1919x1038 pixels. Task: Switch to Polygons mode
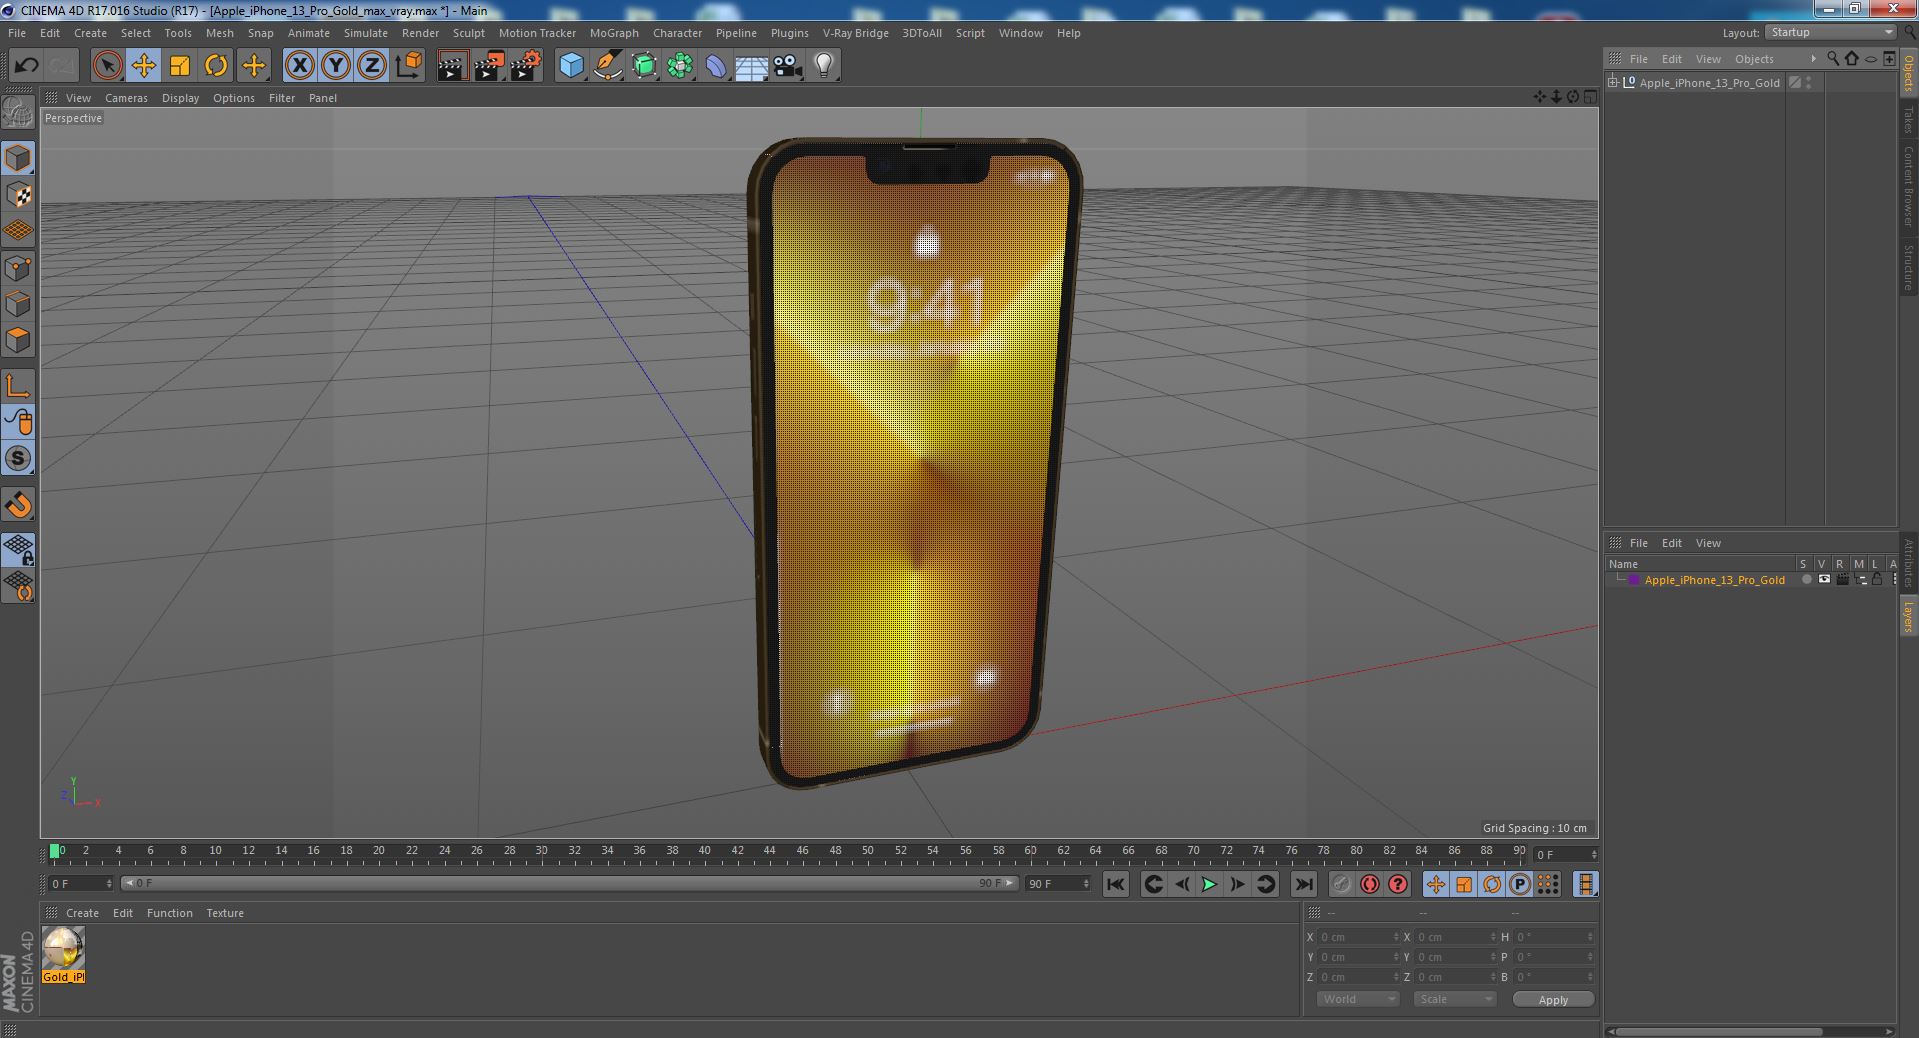coord(18,340)
